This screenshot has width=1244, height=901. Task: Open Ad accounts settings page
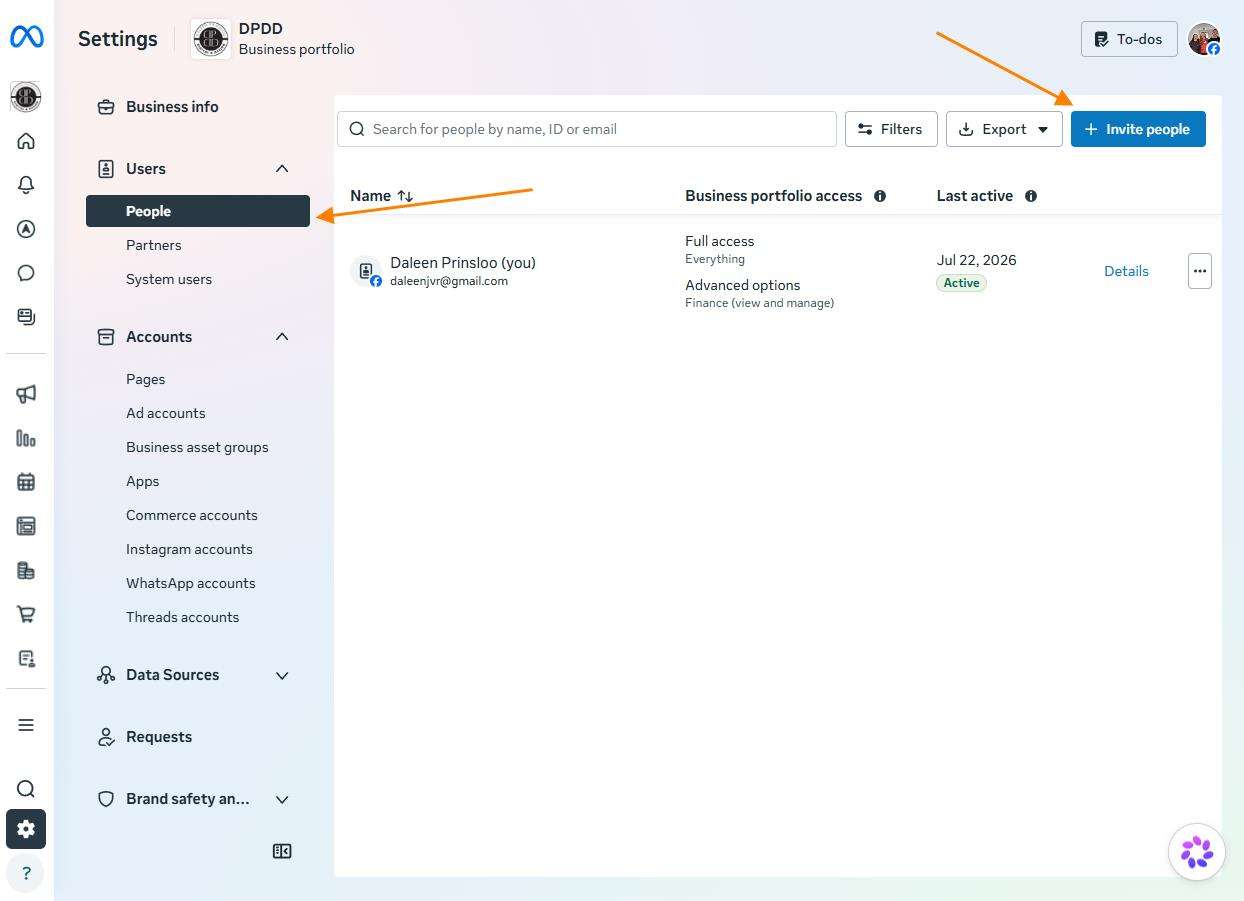pyautogui.click(x=166, y=413)
